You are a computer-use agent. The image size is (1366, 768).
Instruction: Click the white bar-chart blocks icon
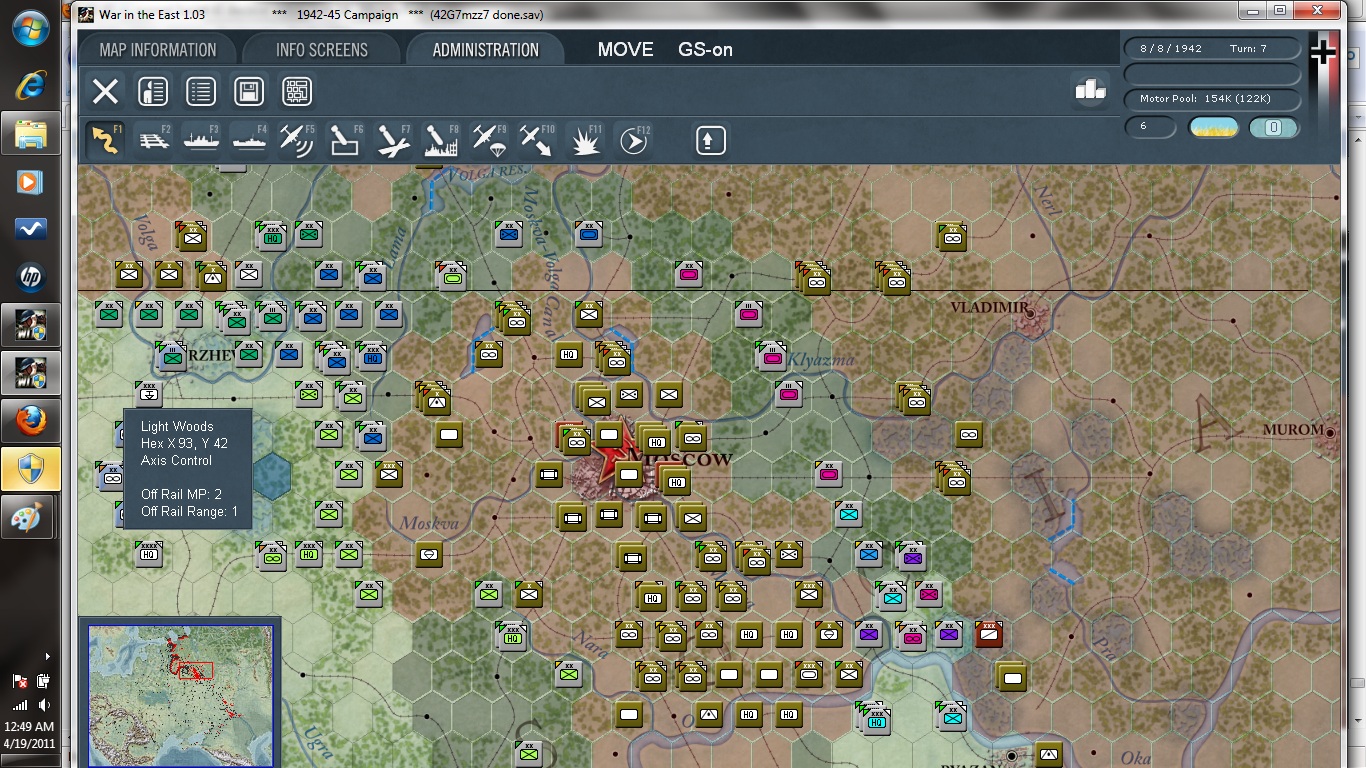[x=1090, y=89]
